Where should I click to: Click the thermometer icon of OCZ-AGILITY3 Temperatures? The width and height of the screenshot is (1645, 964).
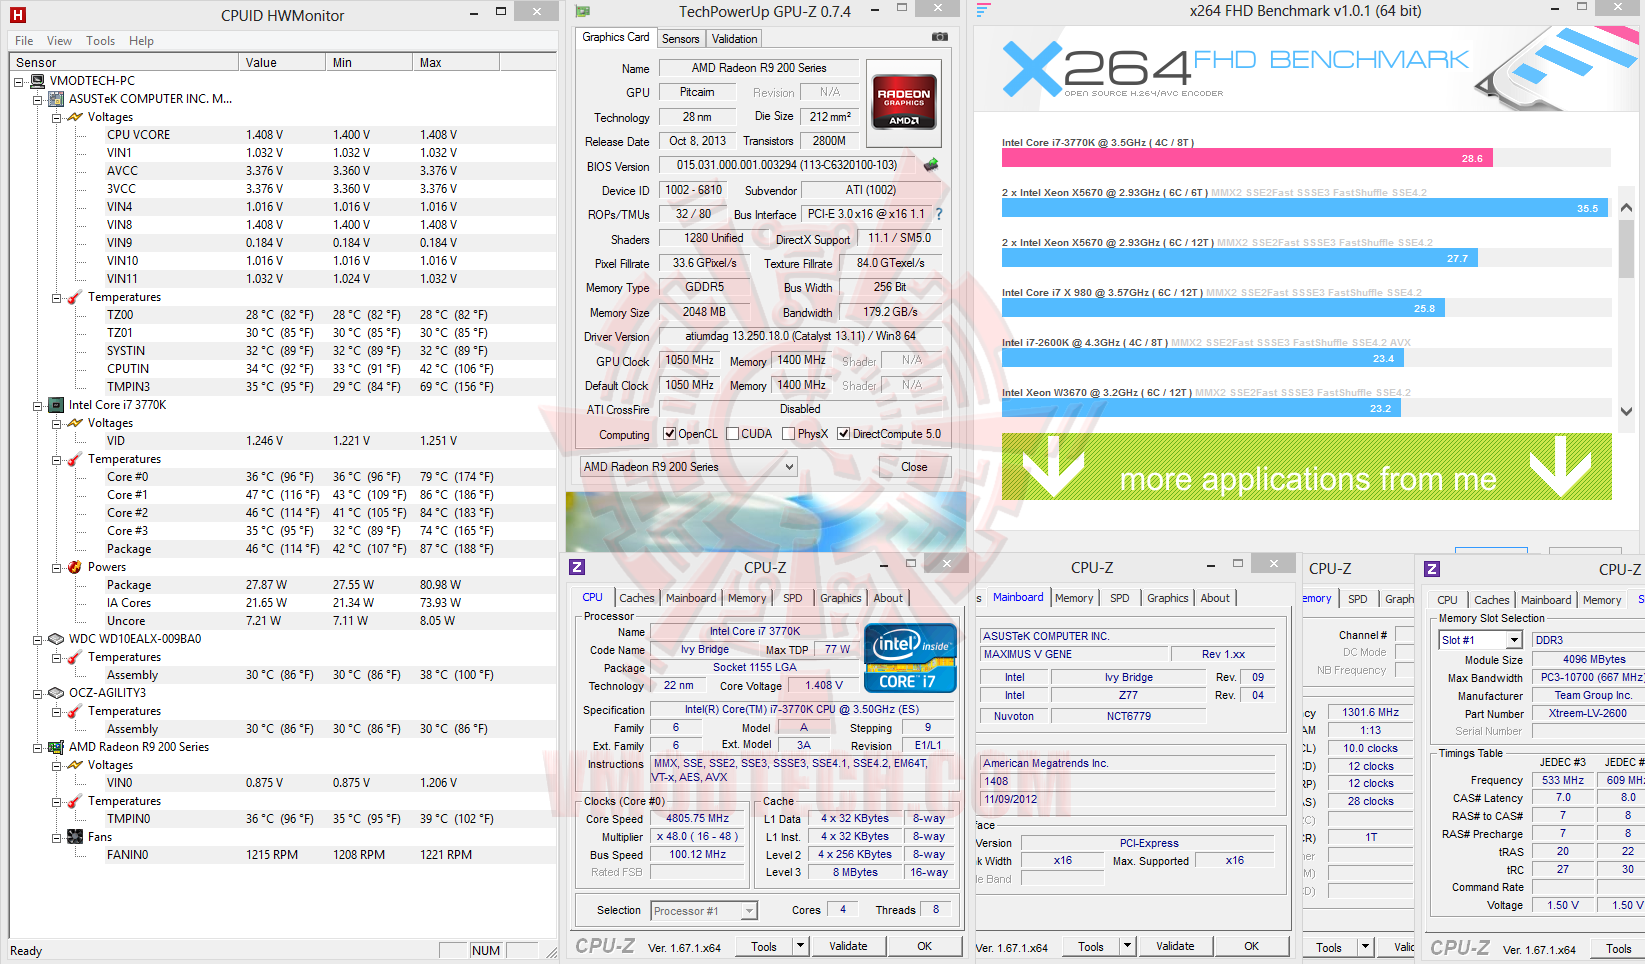click(x=75, y=711)
